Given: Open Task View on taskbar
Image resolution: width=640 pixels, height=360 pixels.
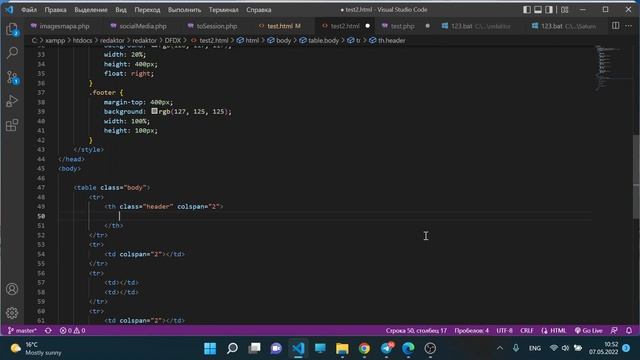Looking at the screenshot, I should coord(254,348).
